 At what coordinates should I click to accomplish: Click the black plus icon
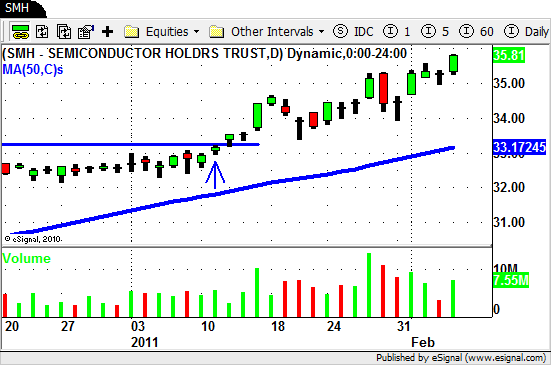pos(108,32)
